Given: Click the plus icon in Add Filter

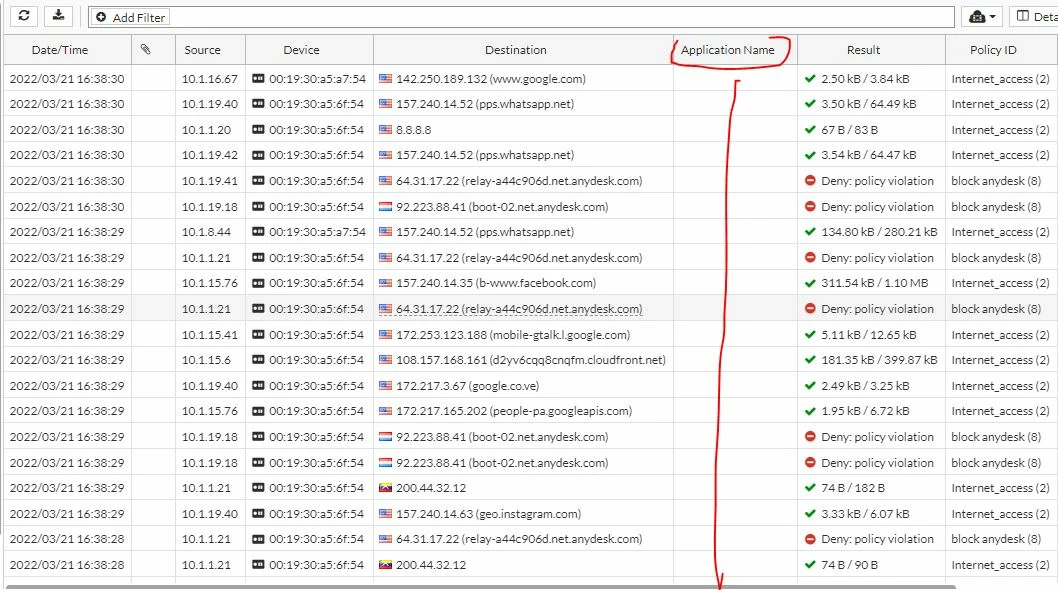Looking at the screenshot, I should 101,17.
